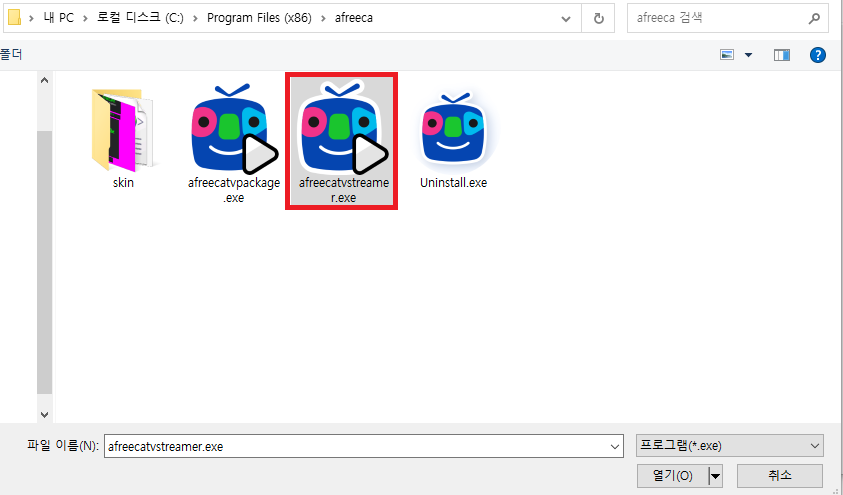Click the search magnifier icon
This screenshot has height=495, width=843.
814,19
